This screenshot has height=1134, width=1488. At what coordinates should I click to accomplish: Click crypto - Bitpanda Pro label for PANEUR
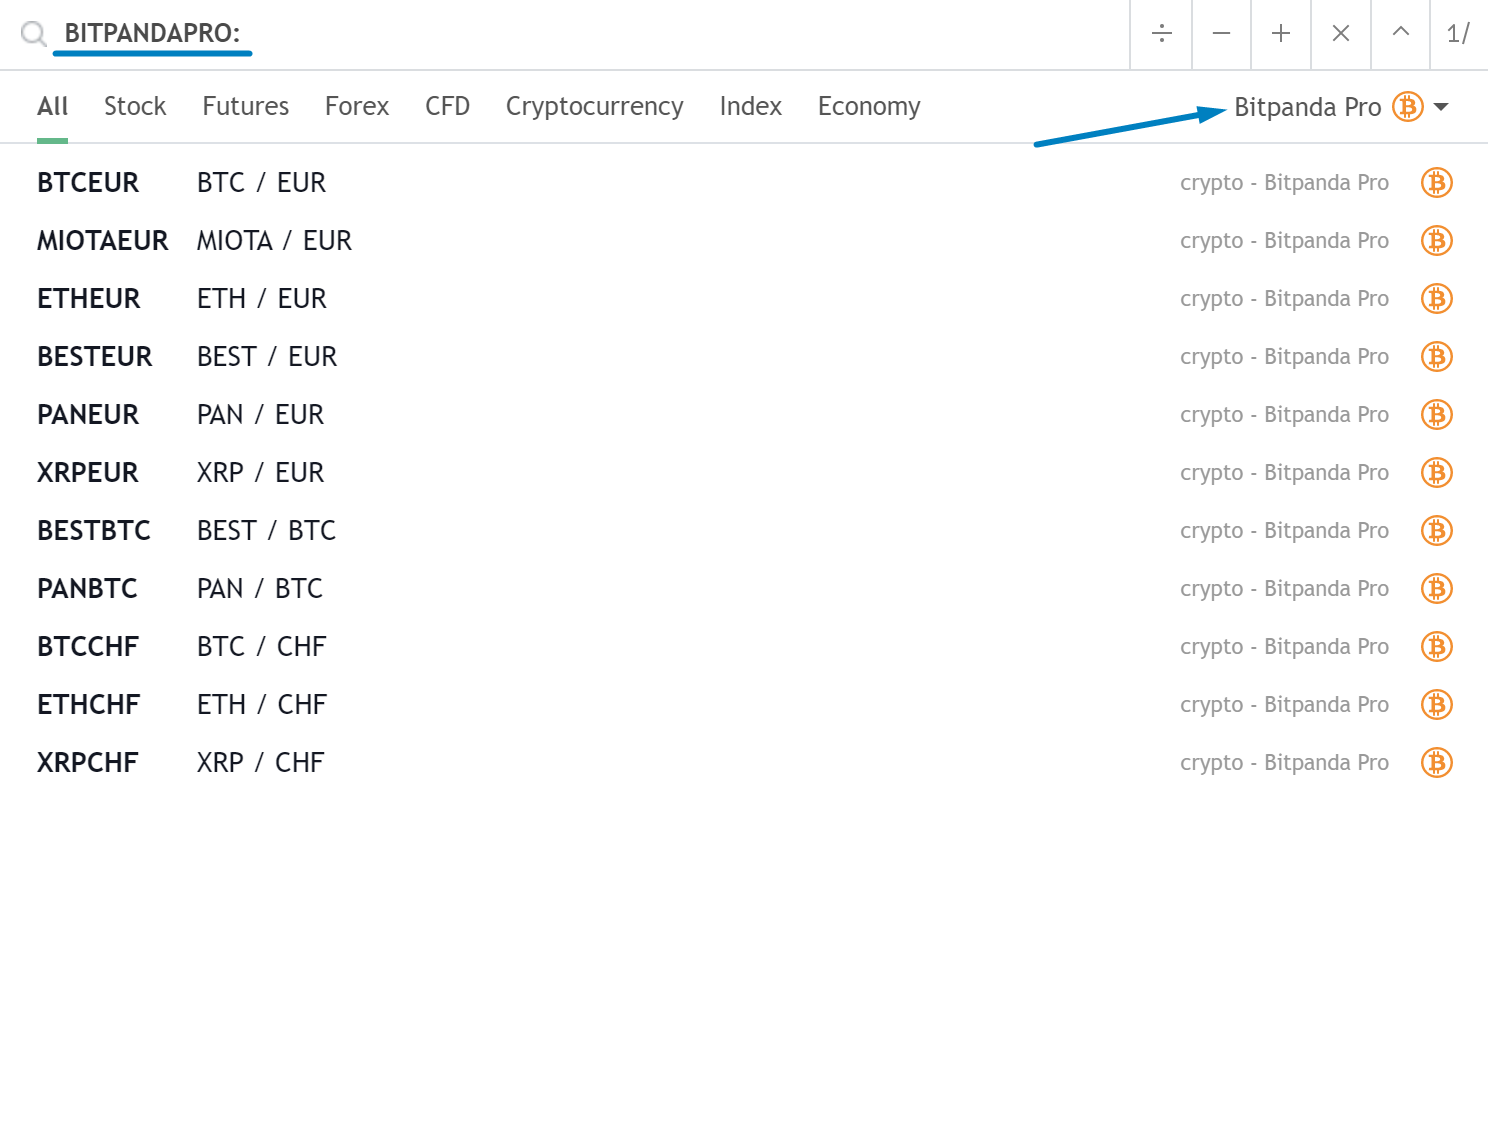coord(1284,415)
